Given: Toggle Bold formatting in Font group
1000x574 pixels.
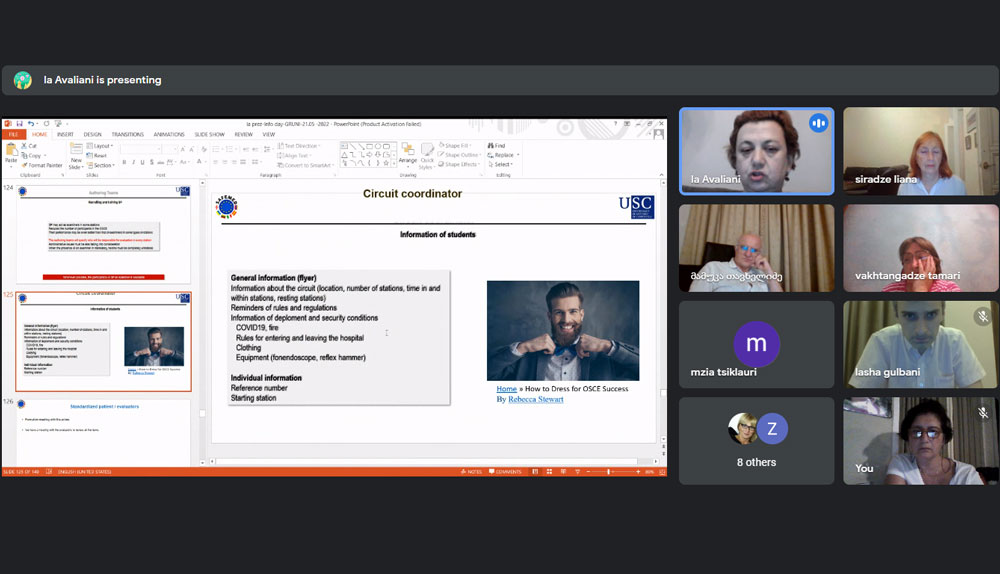Looking at the screenshot, I should (125, 162).
